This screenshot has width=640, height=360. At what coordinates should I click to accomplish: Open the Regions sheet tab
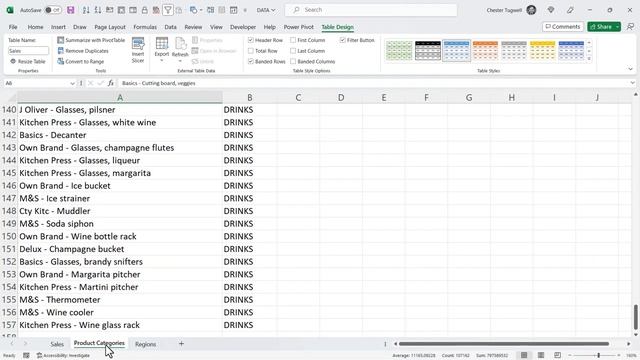(145, 344)
